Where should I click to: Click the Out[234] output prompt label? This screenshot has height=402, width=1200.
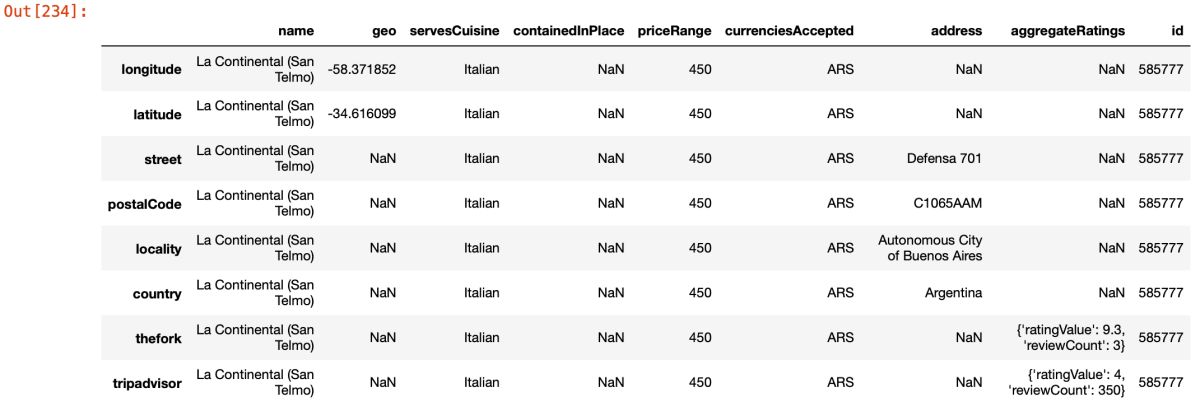tap(46, 11)
